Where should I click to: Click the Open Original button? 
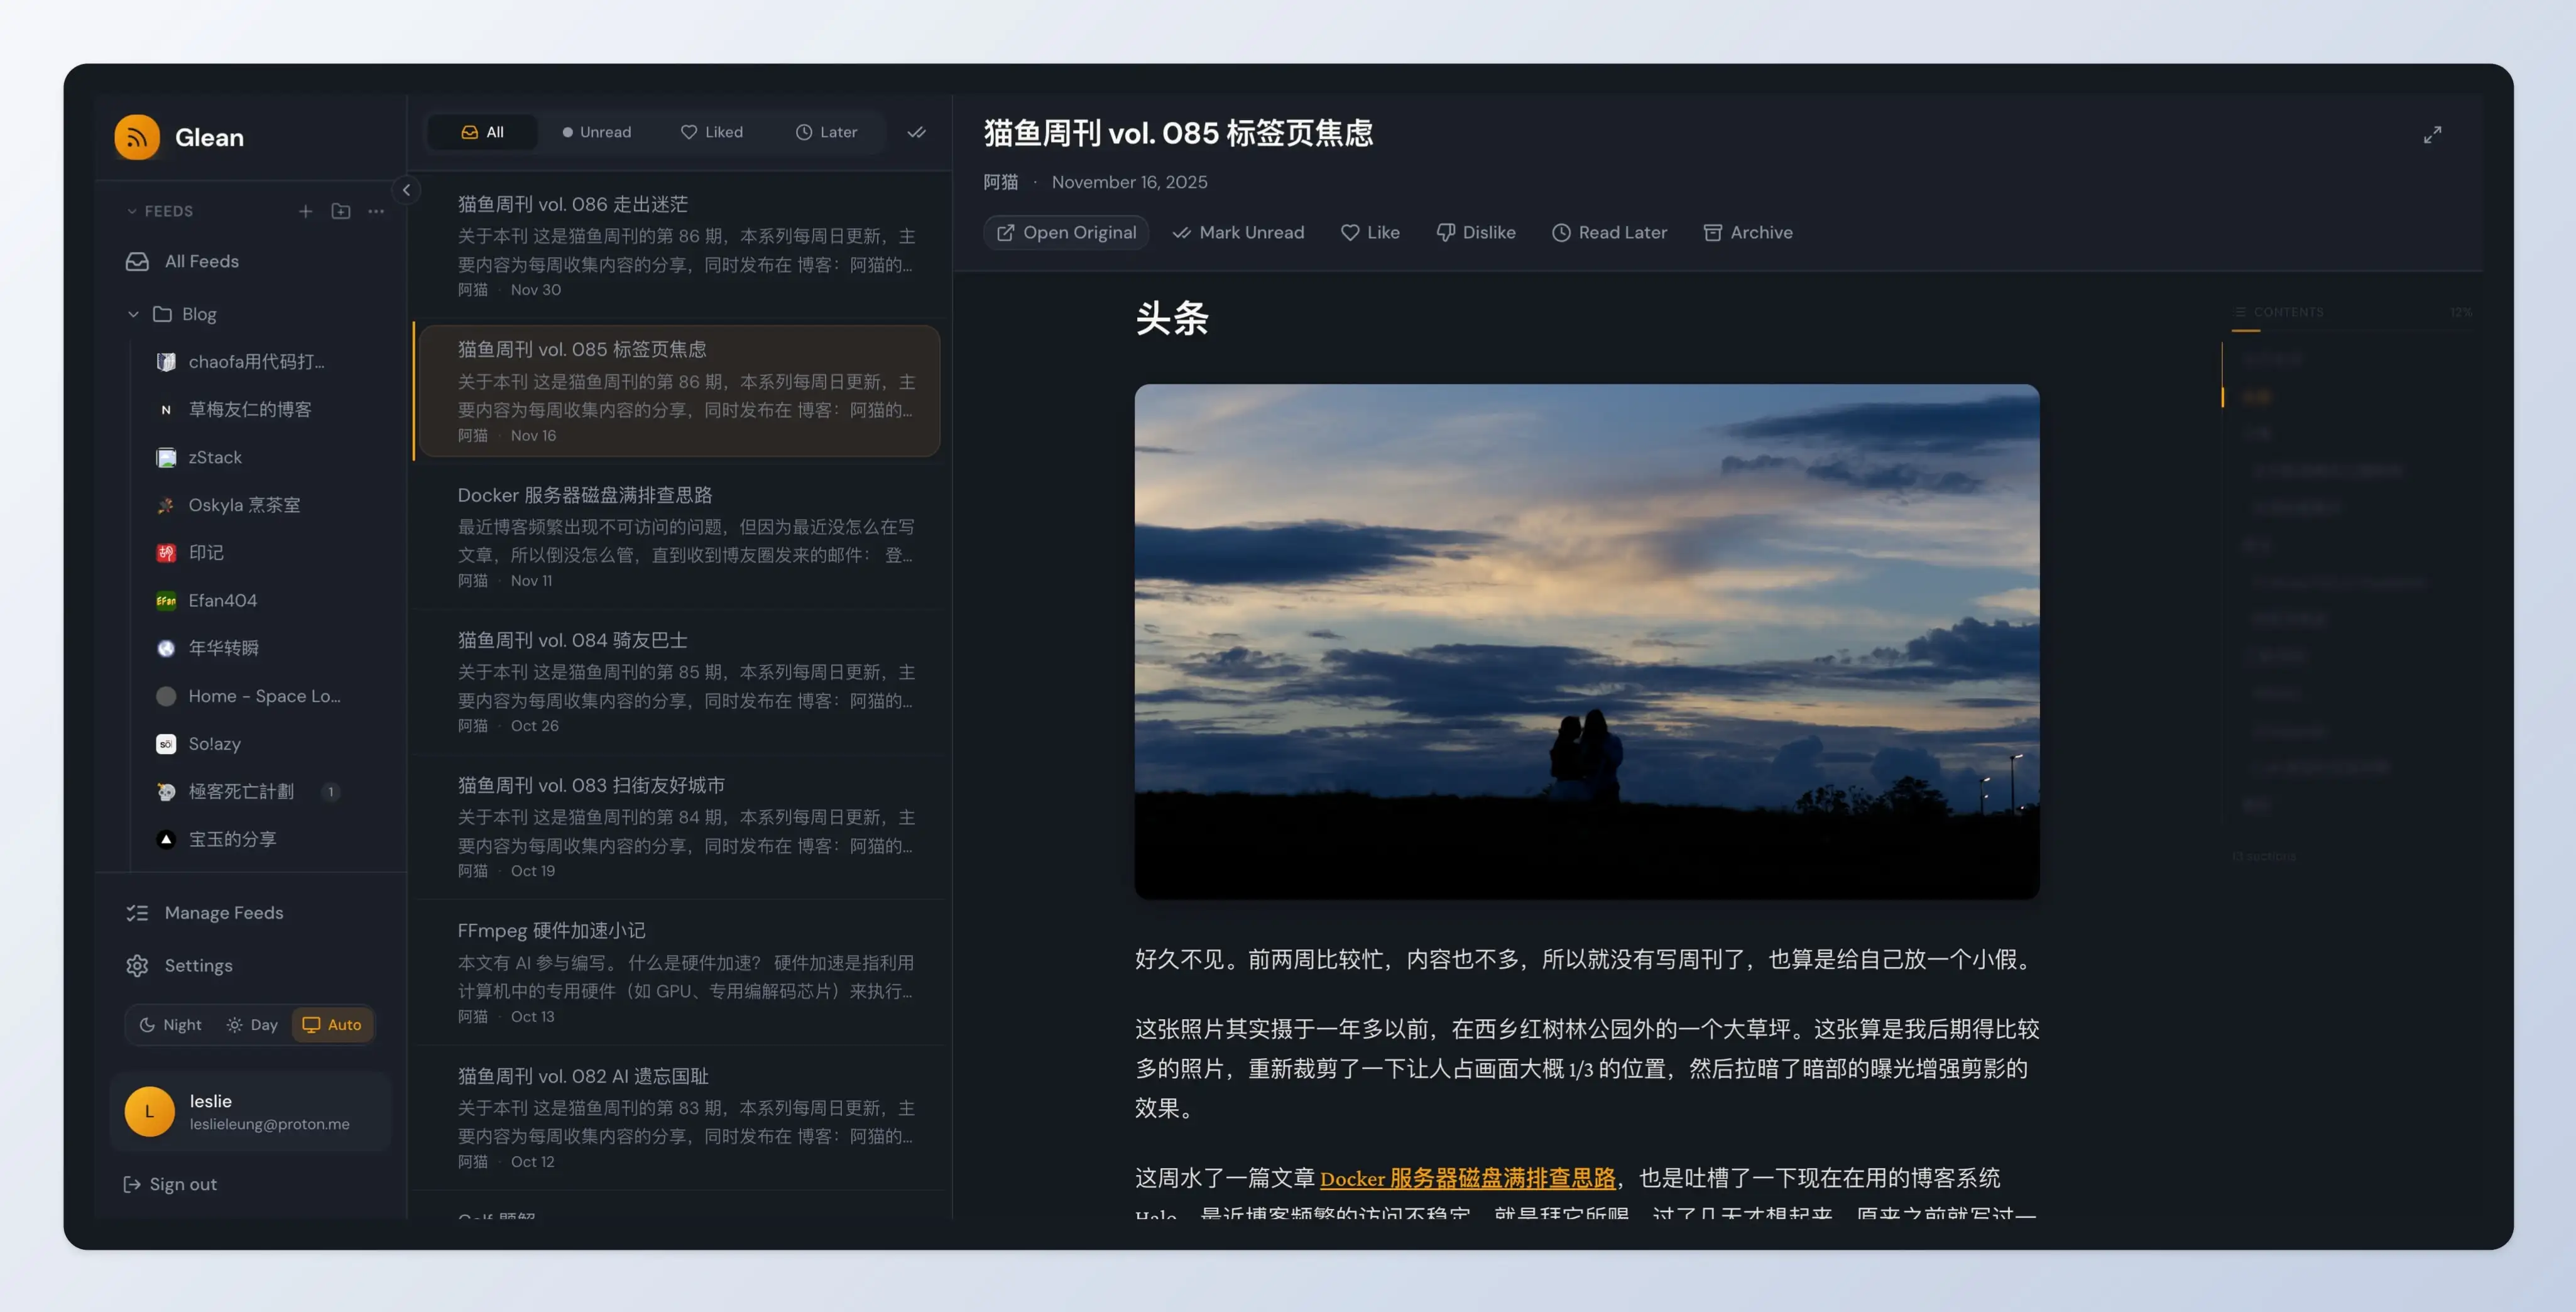[1066, 232]
